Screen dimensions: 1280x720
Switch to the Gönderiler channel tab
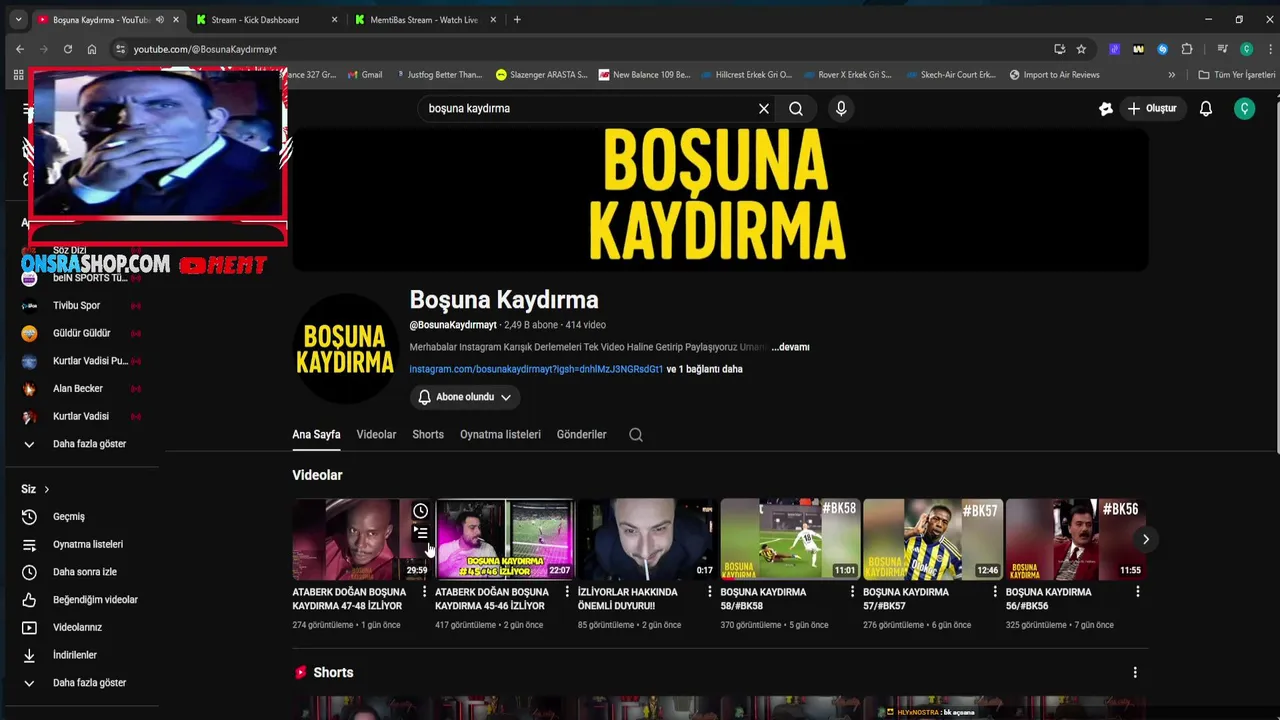582,435
